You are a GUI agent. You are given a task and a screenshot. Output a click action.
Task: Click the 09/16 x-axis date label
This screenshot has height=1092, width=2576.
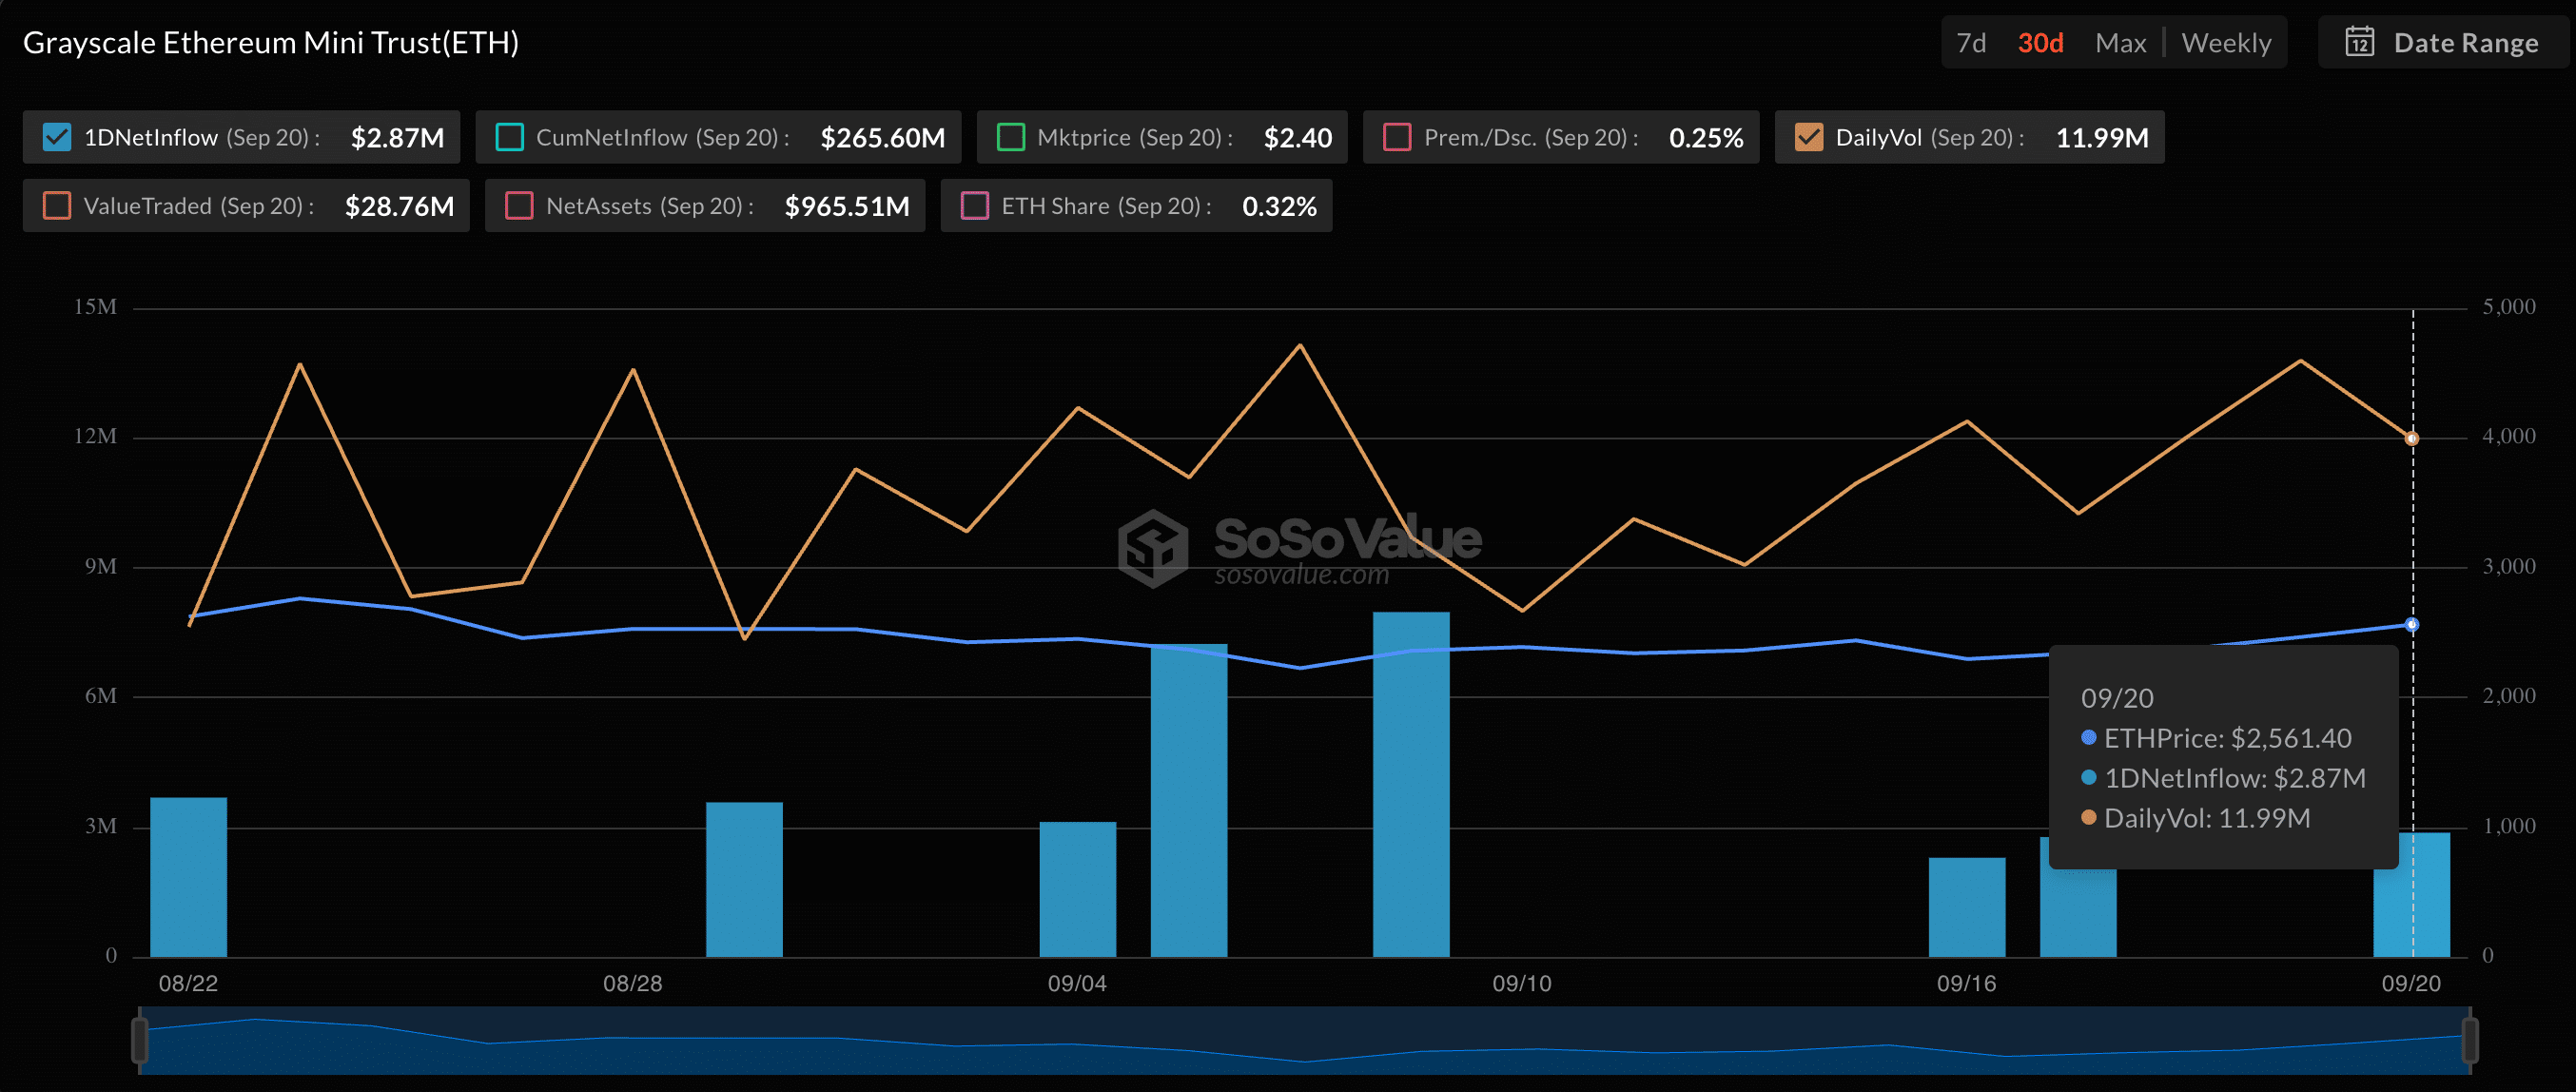[x=1966, y=983]
